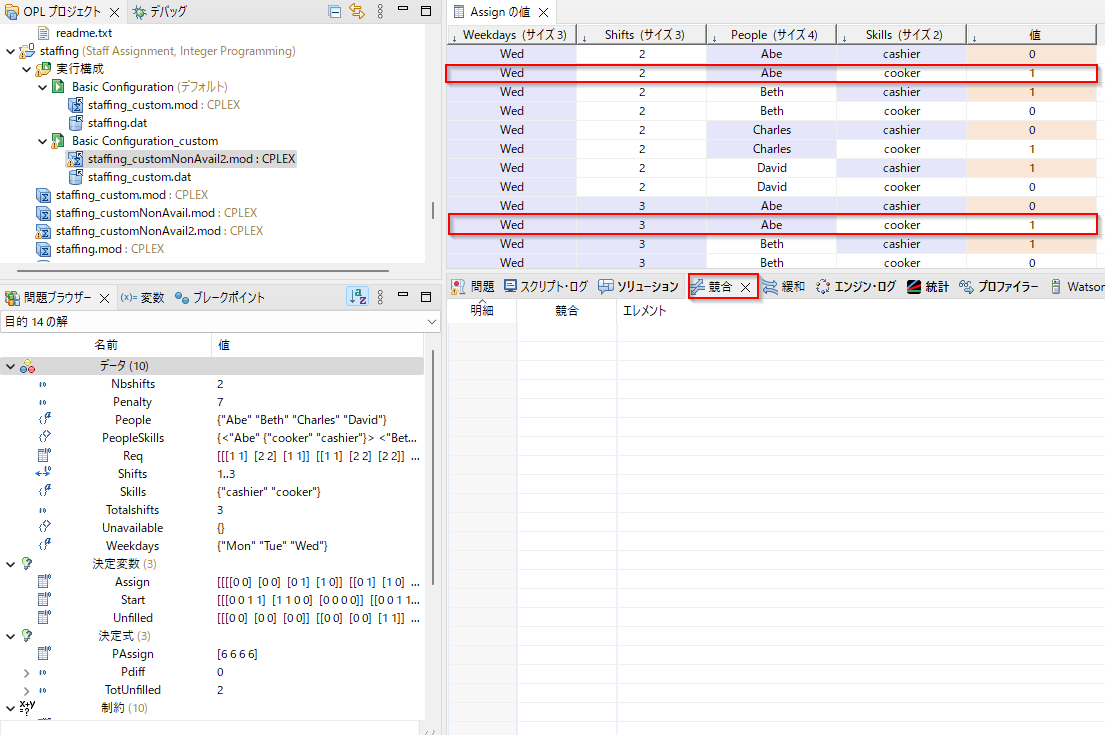The image size is (1105, 735).
Task: Minimize the problem browser panel
Action: 403,295
